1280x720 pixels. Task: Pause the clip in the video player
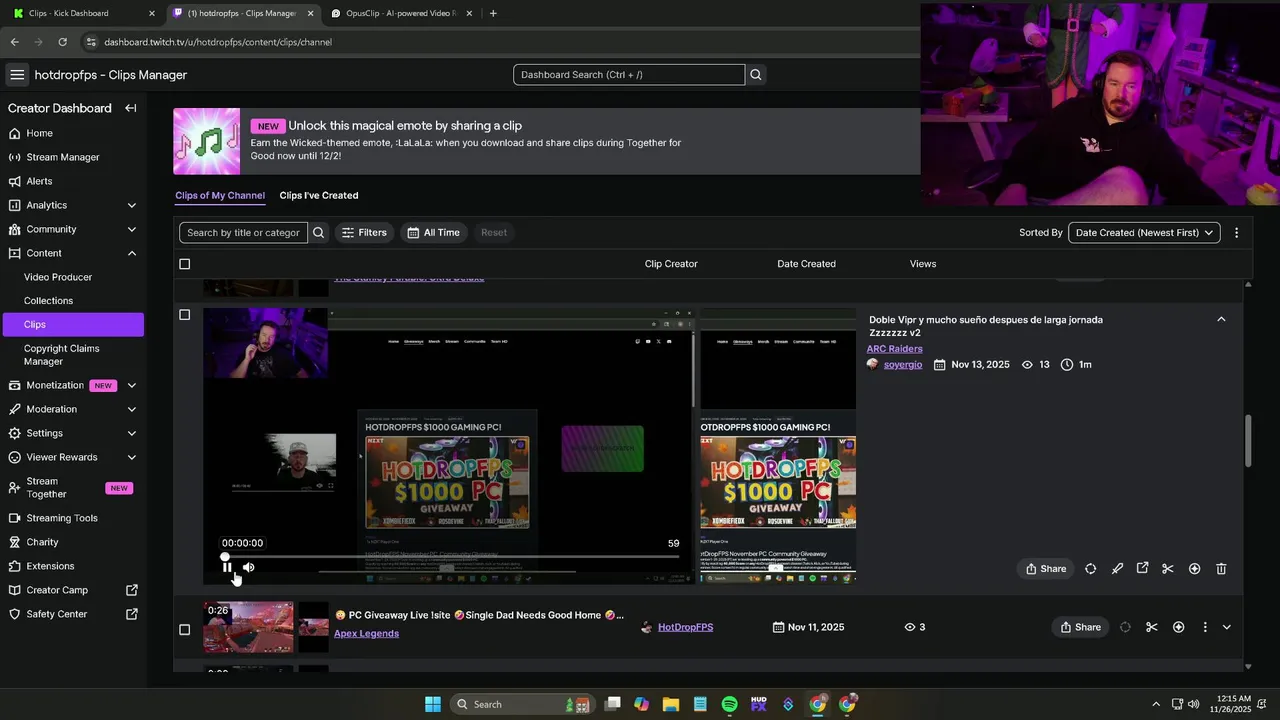(227, 567)
